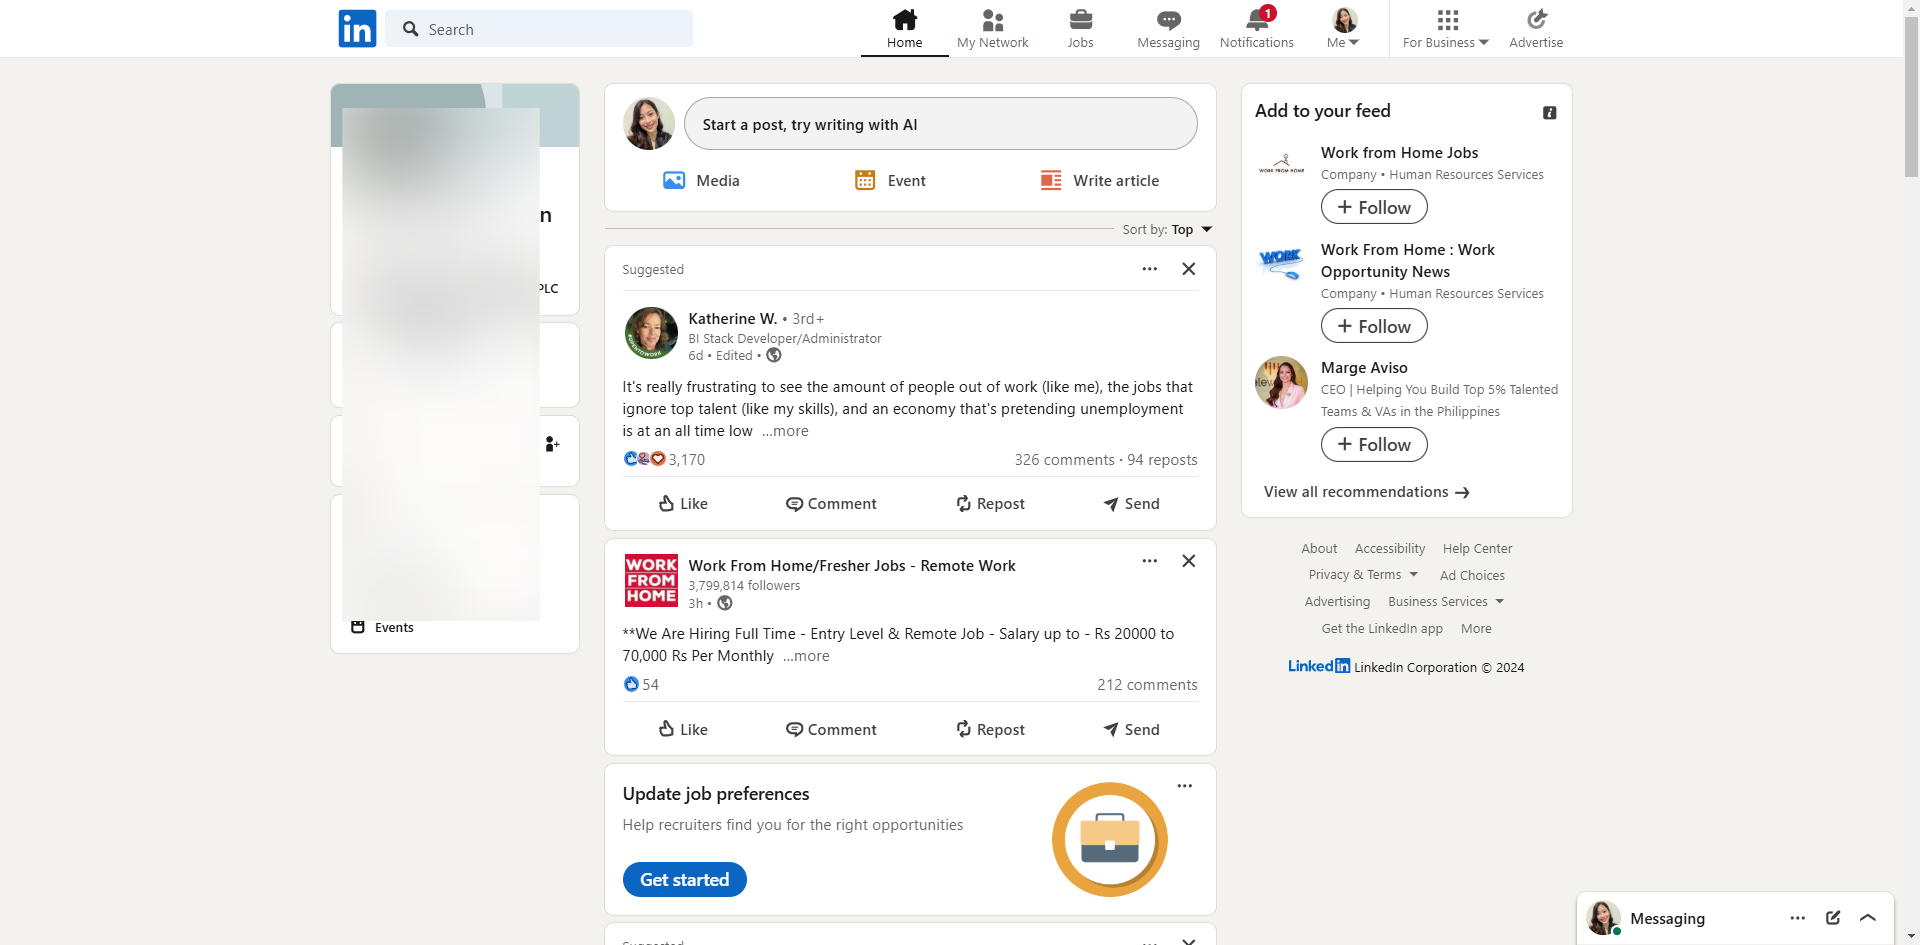Expand Katherine W.'s post with ...more

[785, 431]
